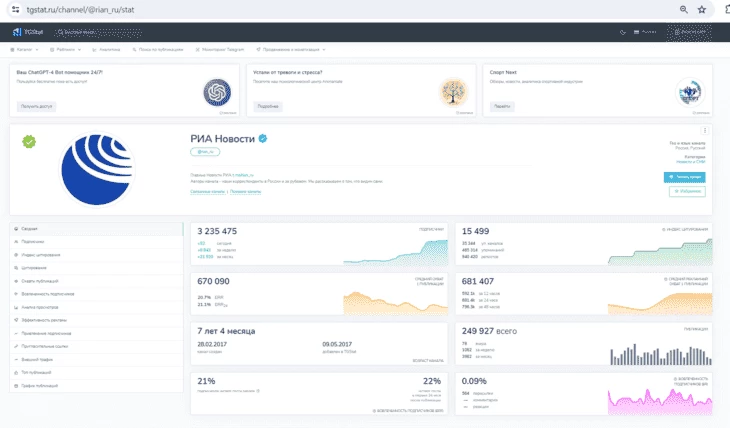Open the related channels link under description

(208, 191)
